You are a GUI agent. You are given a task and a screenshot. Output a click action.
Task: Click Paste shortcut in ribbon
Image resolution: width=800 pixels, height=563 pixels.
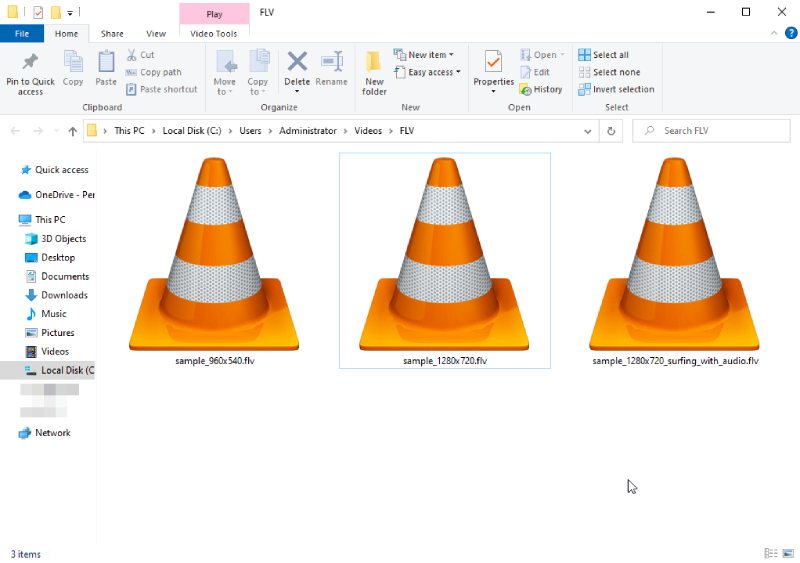click(161, 89)
